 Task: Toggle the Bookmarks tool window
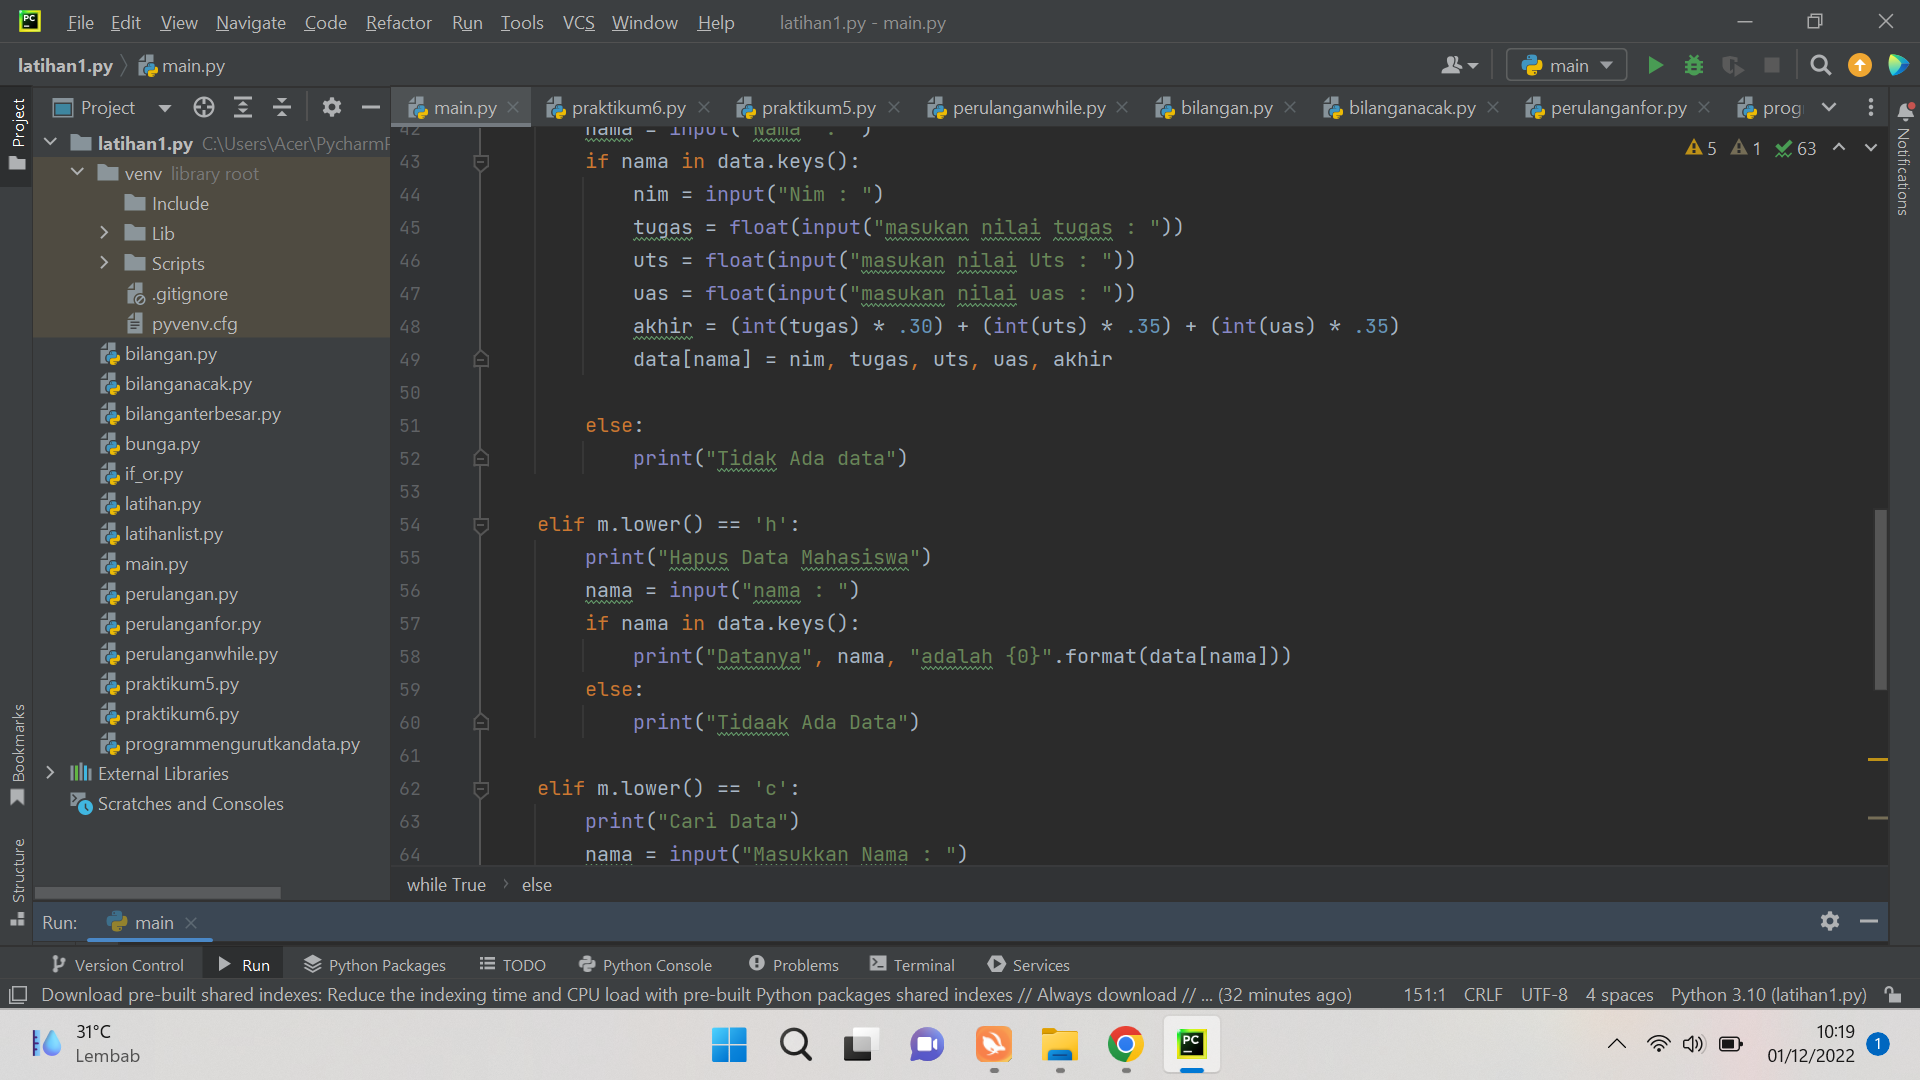(17, 755)
